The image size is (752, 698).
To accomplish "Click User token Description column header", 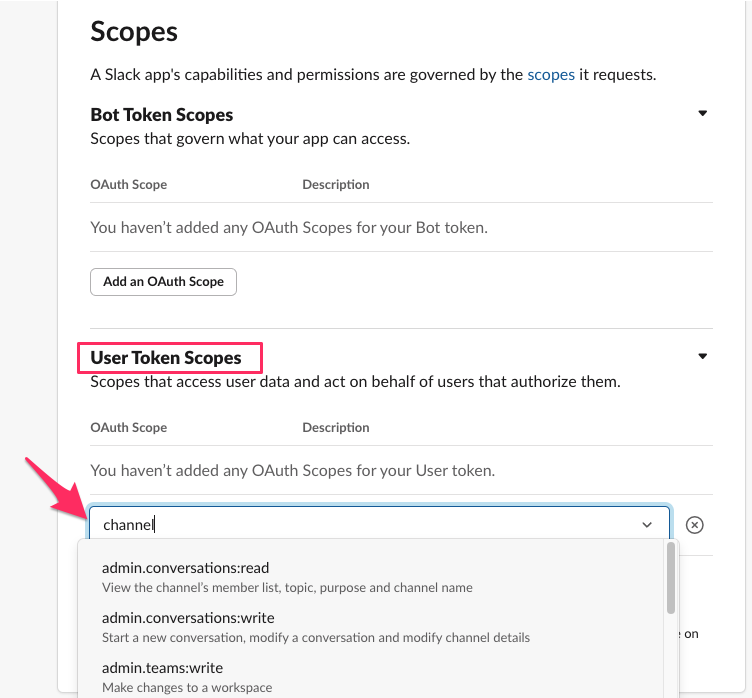I will point(336,427).
